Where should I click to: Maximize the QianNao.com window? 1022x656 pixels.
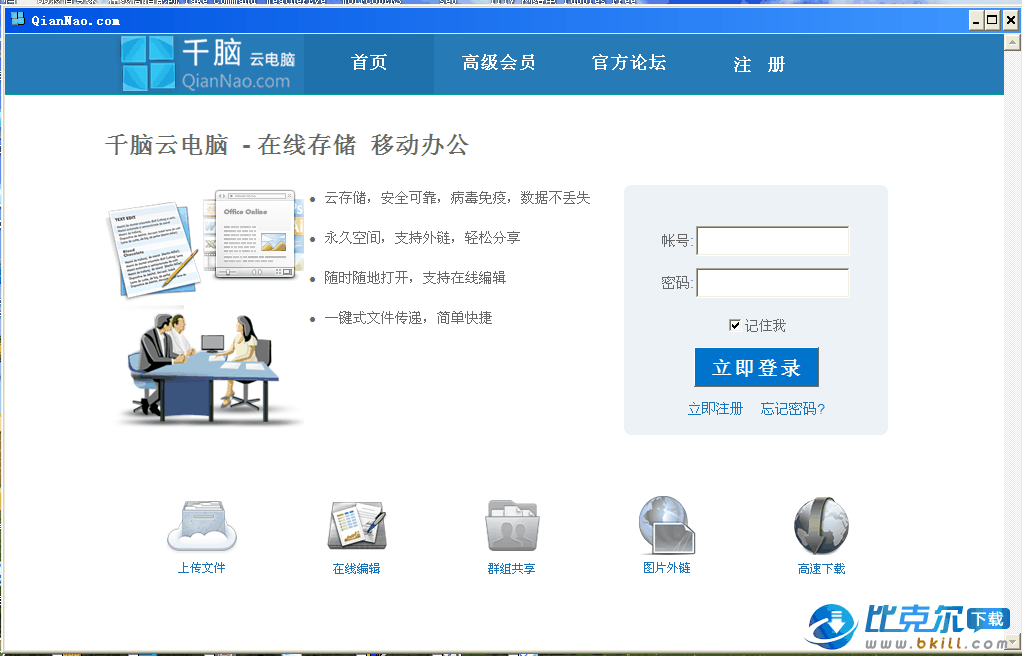[992, 21]
